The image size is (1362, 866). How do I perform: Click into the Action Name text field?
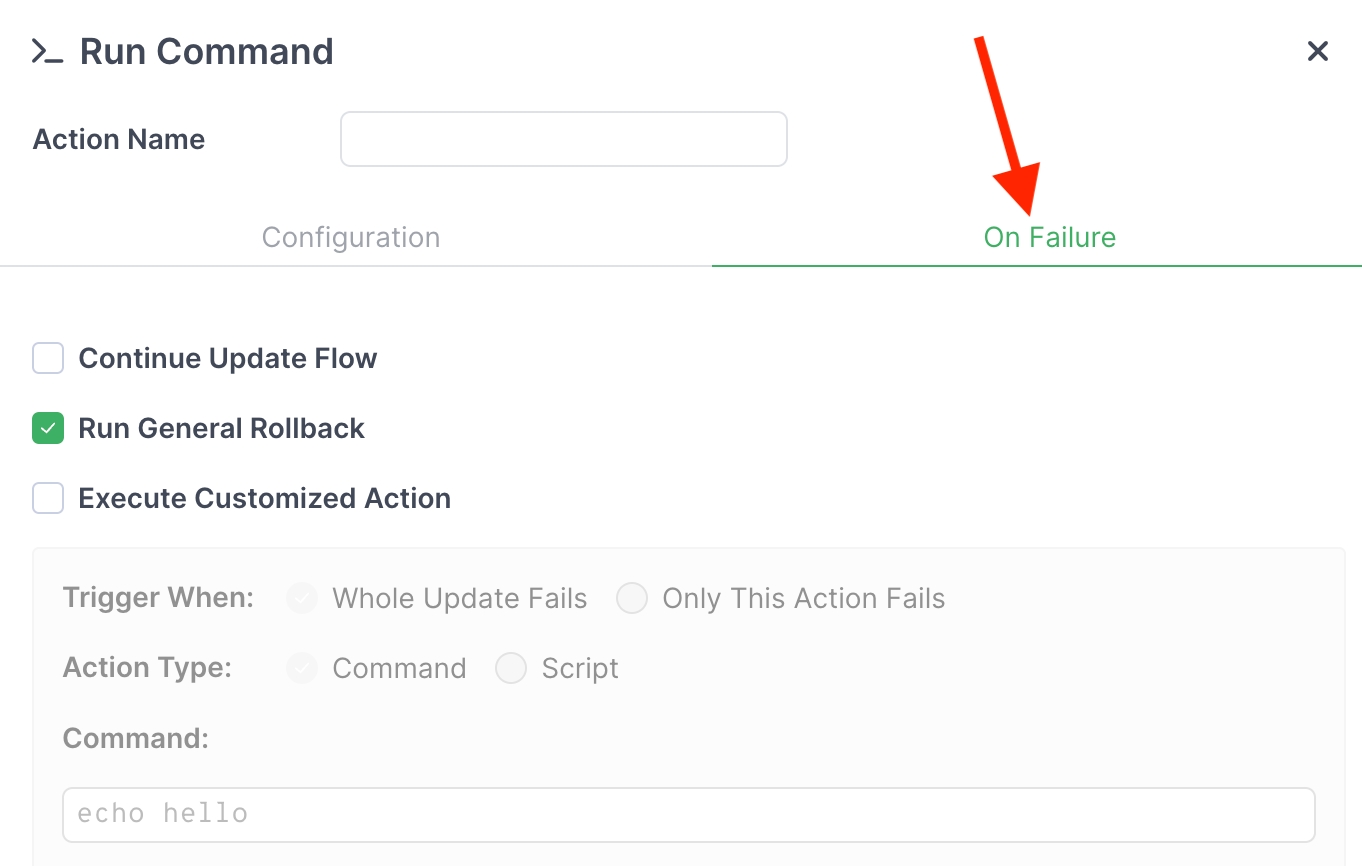[x=563, y=139]
